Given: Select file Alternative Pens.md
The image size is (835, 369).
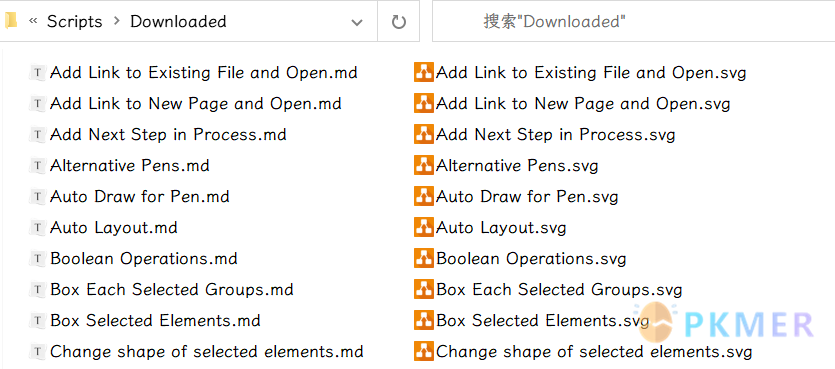Looking at the screenshot, I should click(129, 166).
